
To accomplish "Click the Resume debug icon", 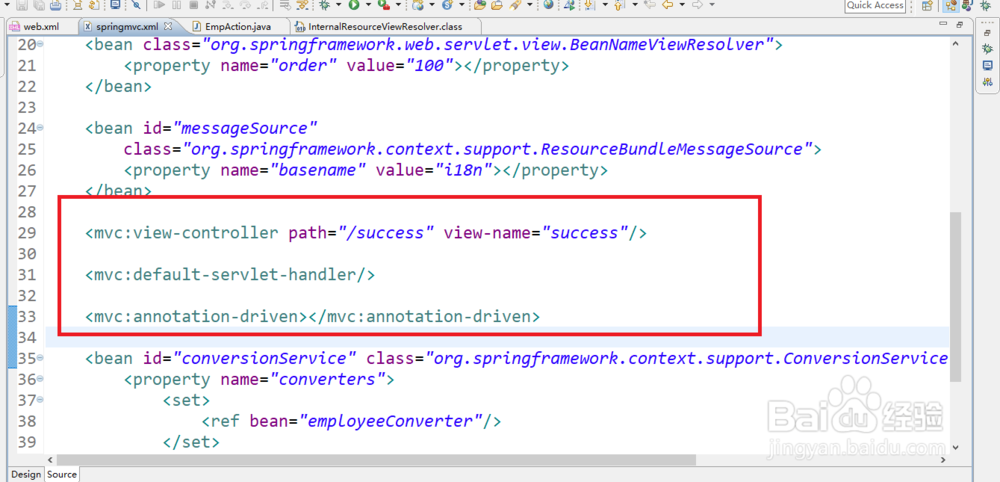I will click(x=159, y=5).
